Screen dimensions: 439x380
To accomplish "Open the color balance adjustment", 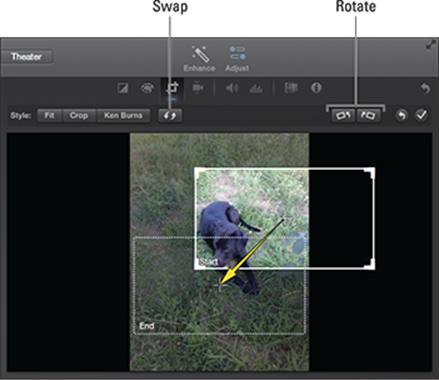I will [x=123, y=88].
